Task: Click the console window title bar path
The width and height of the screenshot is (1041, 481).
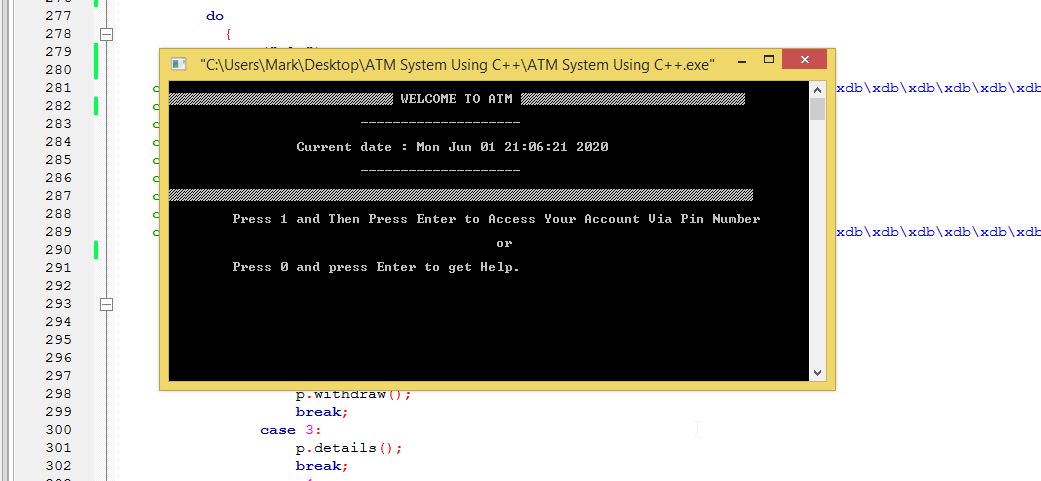Action: coord(457,64)
